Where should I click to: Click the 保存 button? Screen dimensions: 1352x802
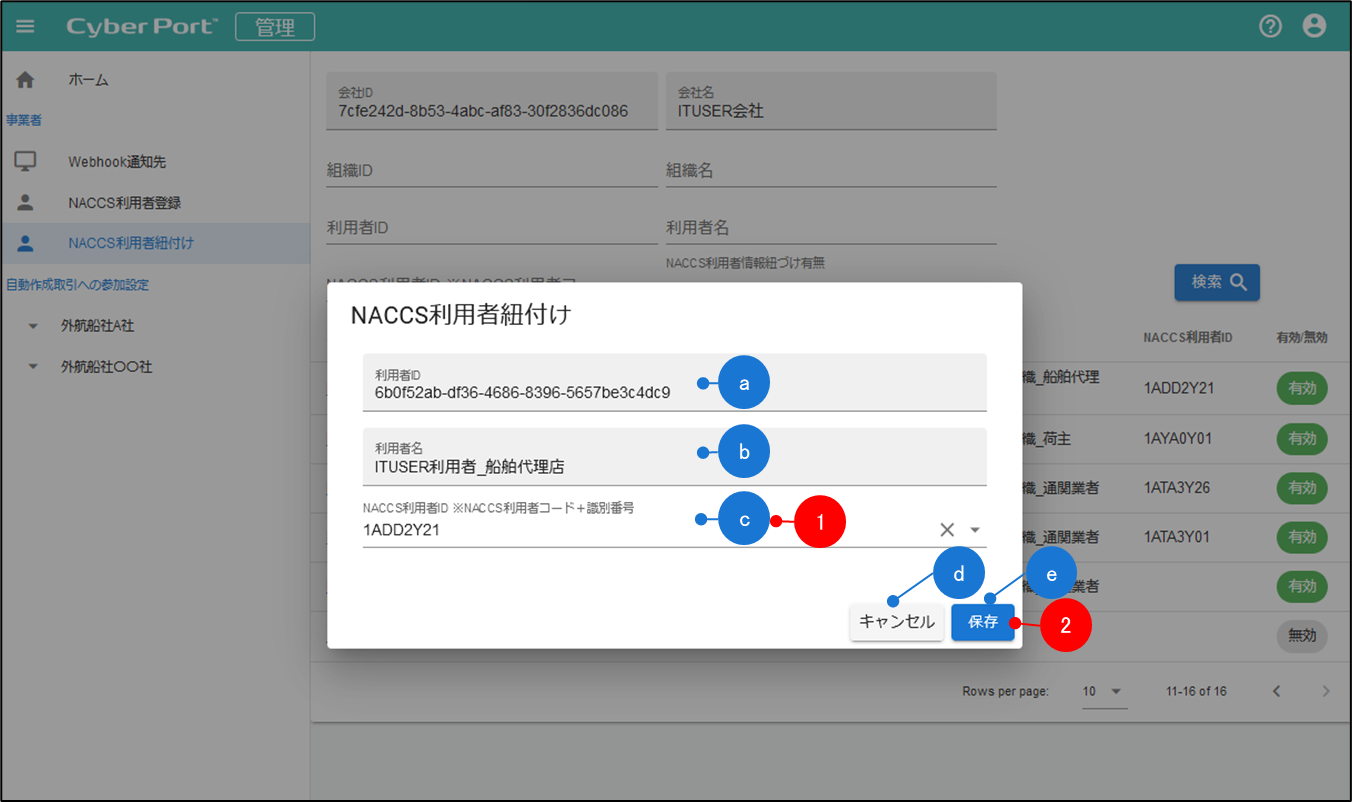click(x=982, y=622)
